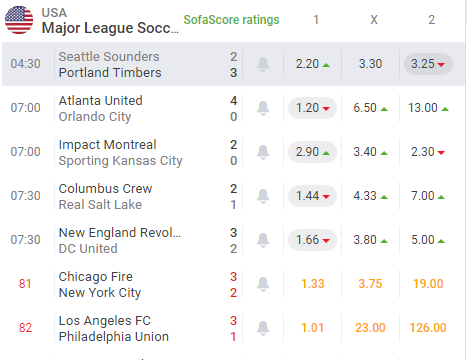Open Major League Soccer league page

click(x=110, y=28)
